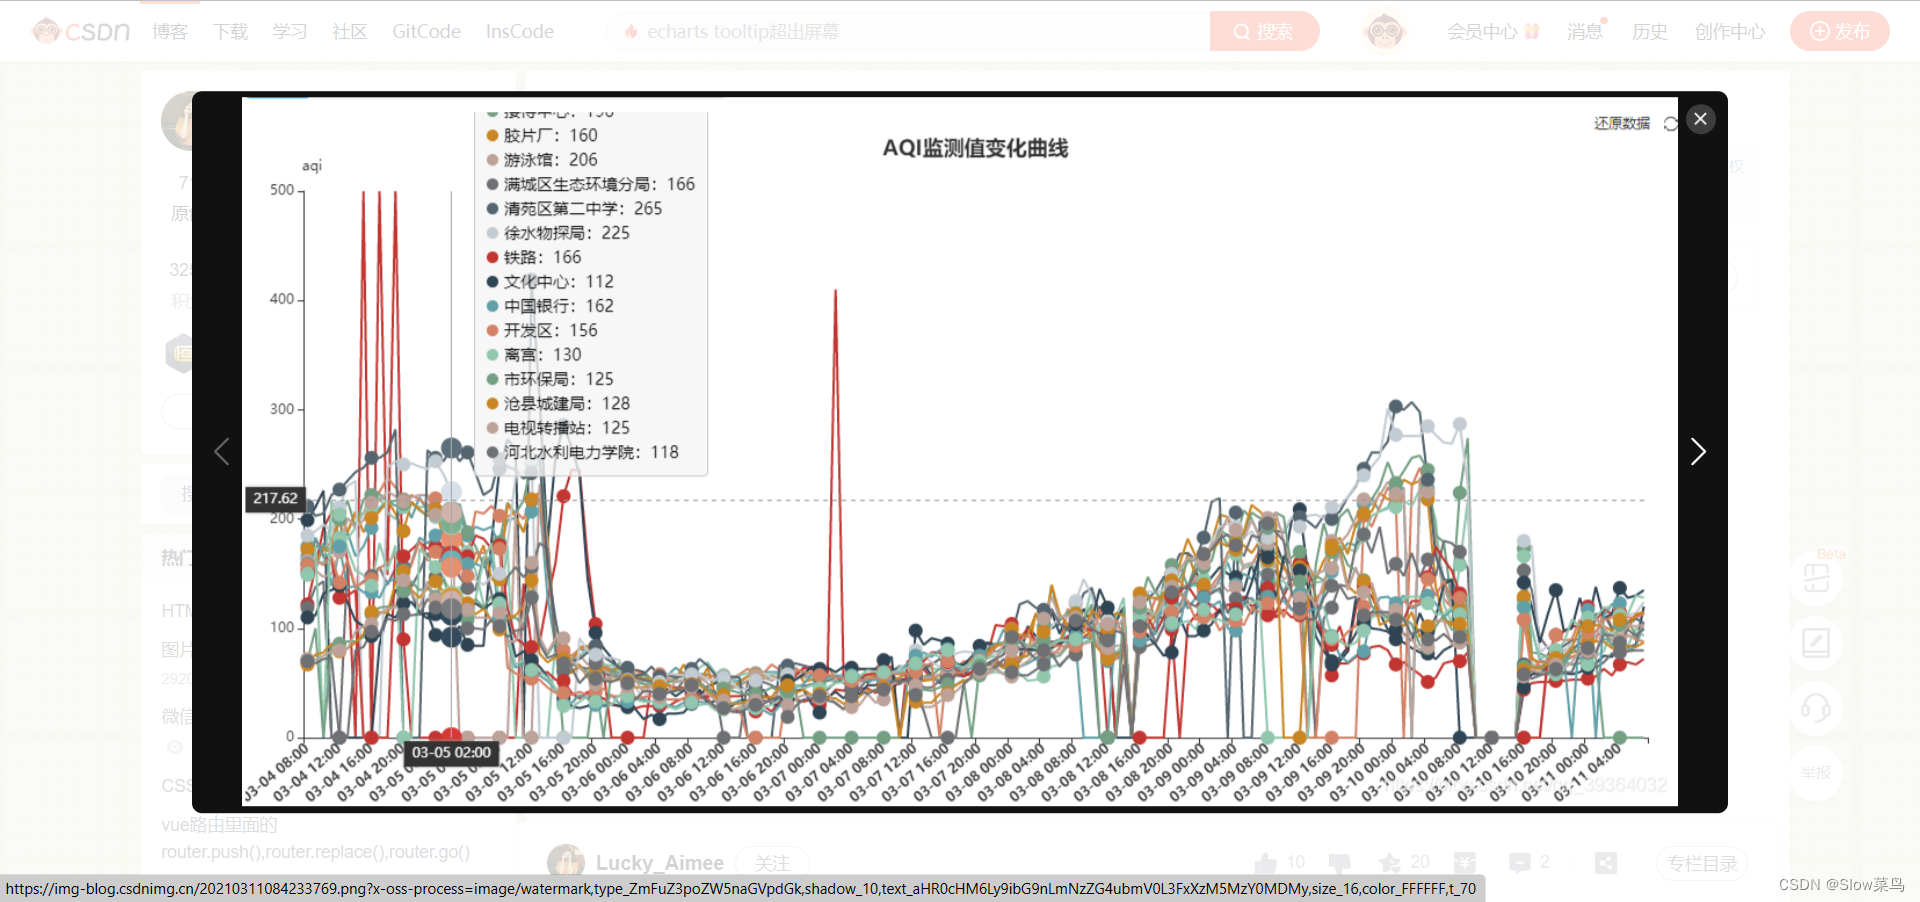The image size is (1920, 902).
Task: Click tooltip row 离宫: 130
Action: (534, 355)
